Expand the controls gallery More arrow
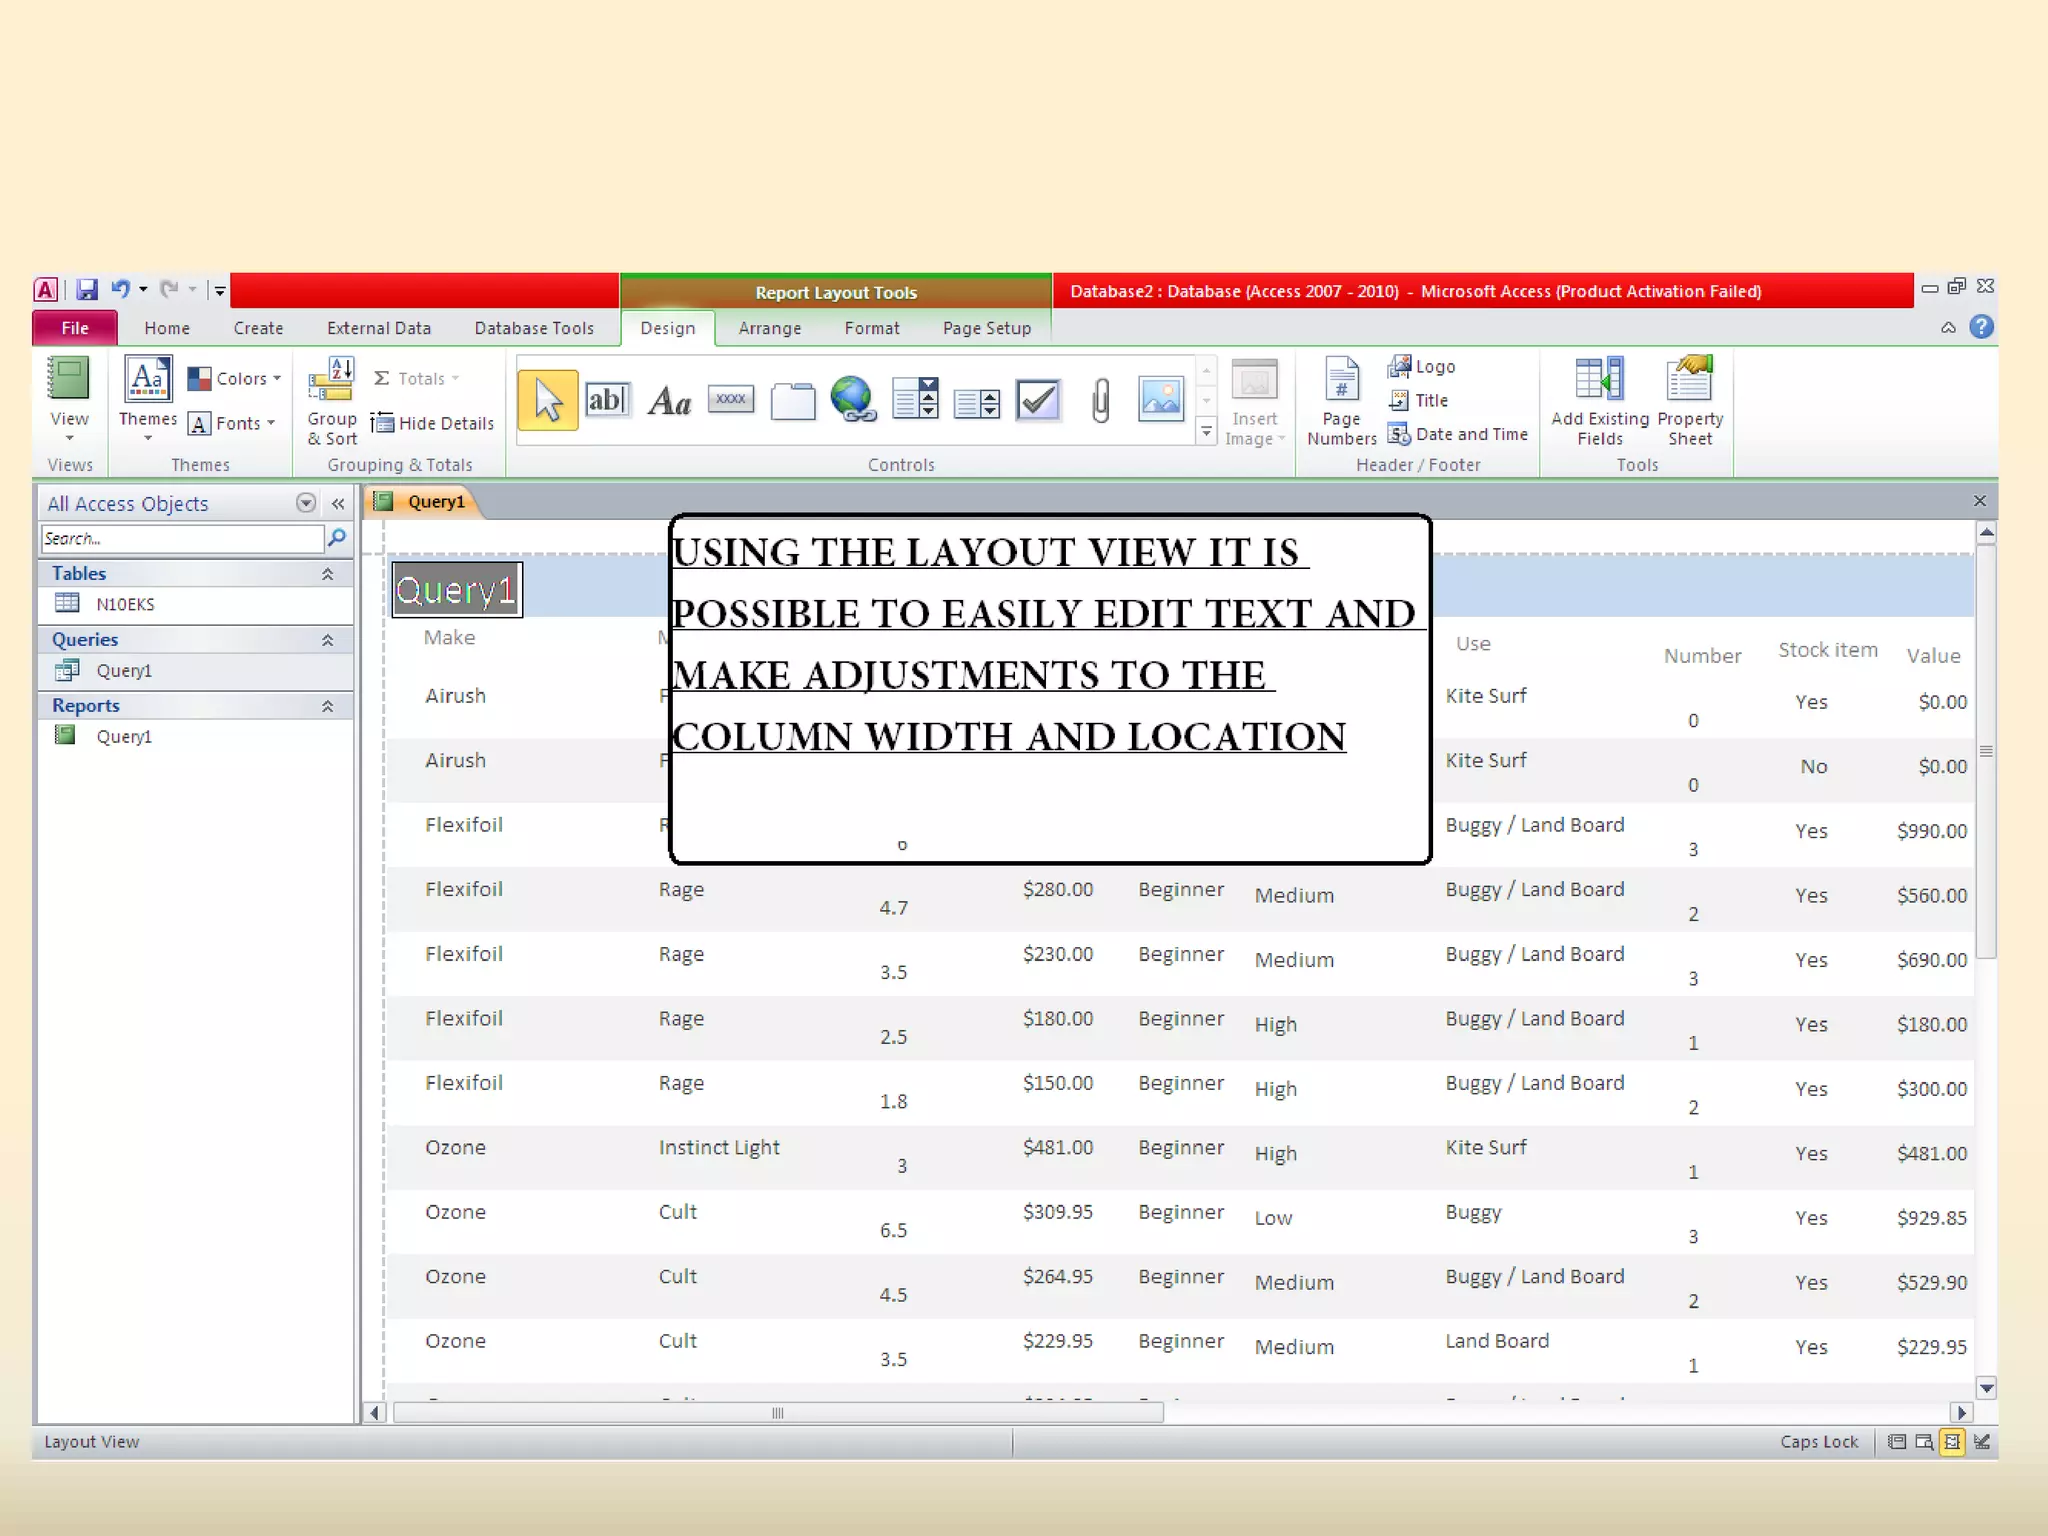 click(1206, 432)
